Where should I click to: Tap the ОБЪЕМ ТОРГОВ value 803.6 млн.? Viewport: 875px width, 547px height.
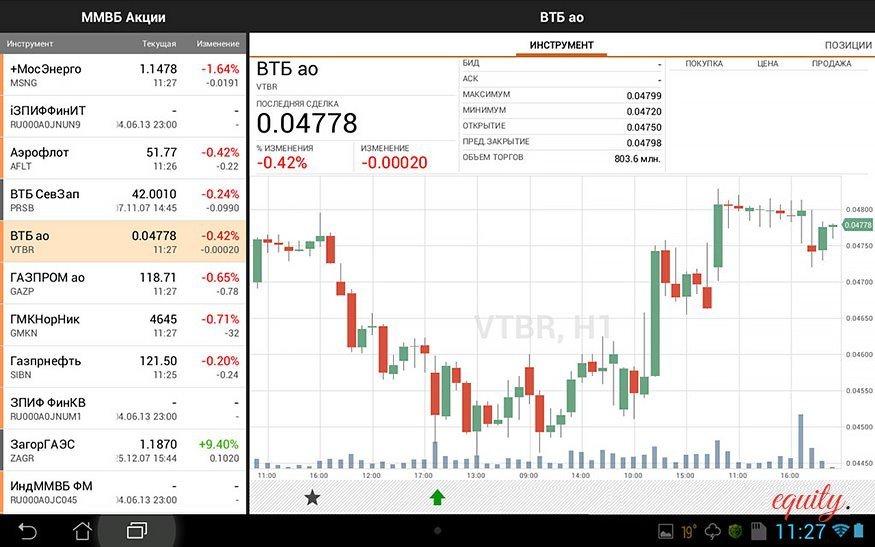tap(637, 159)
